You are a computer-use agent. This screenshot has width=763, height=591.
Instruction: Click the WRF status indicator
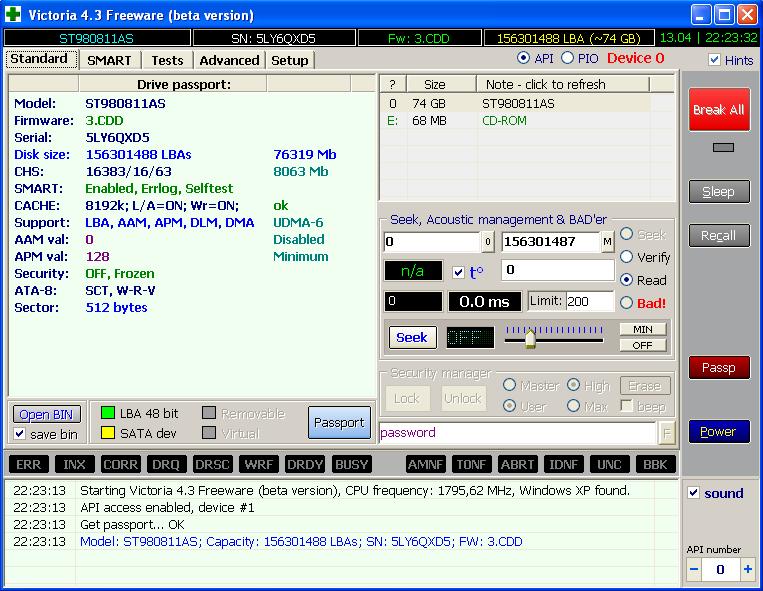tap(259, 465)
